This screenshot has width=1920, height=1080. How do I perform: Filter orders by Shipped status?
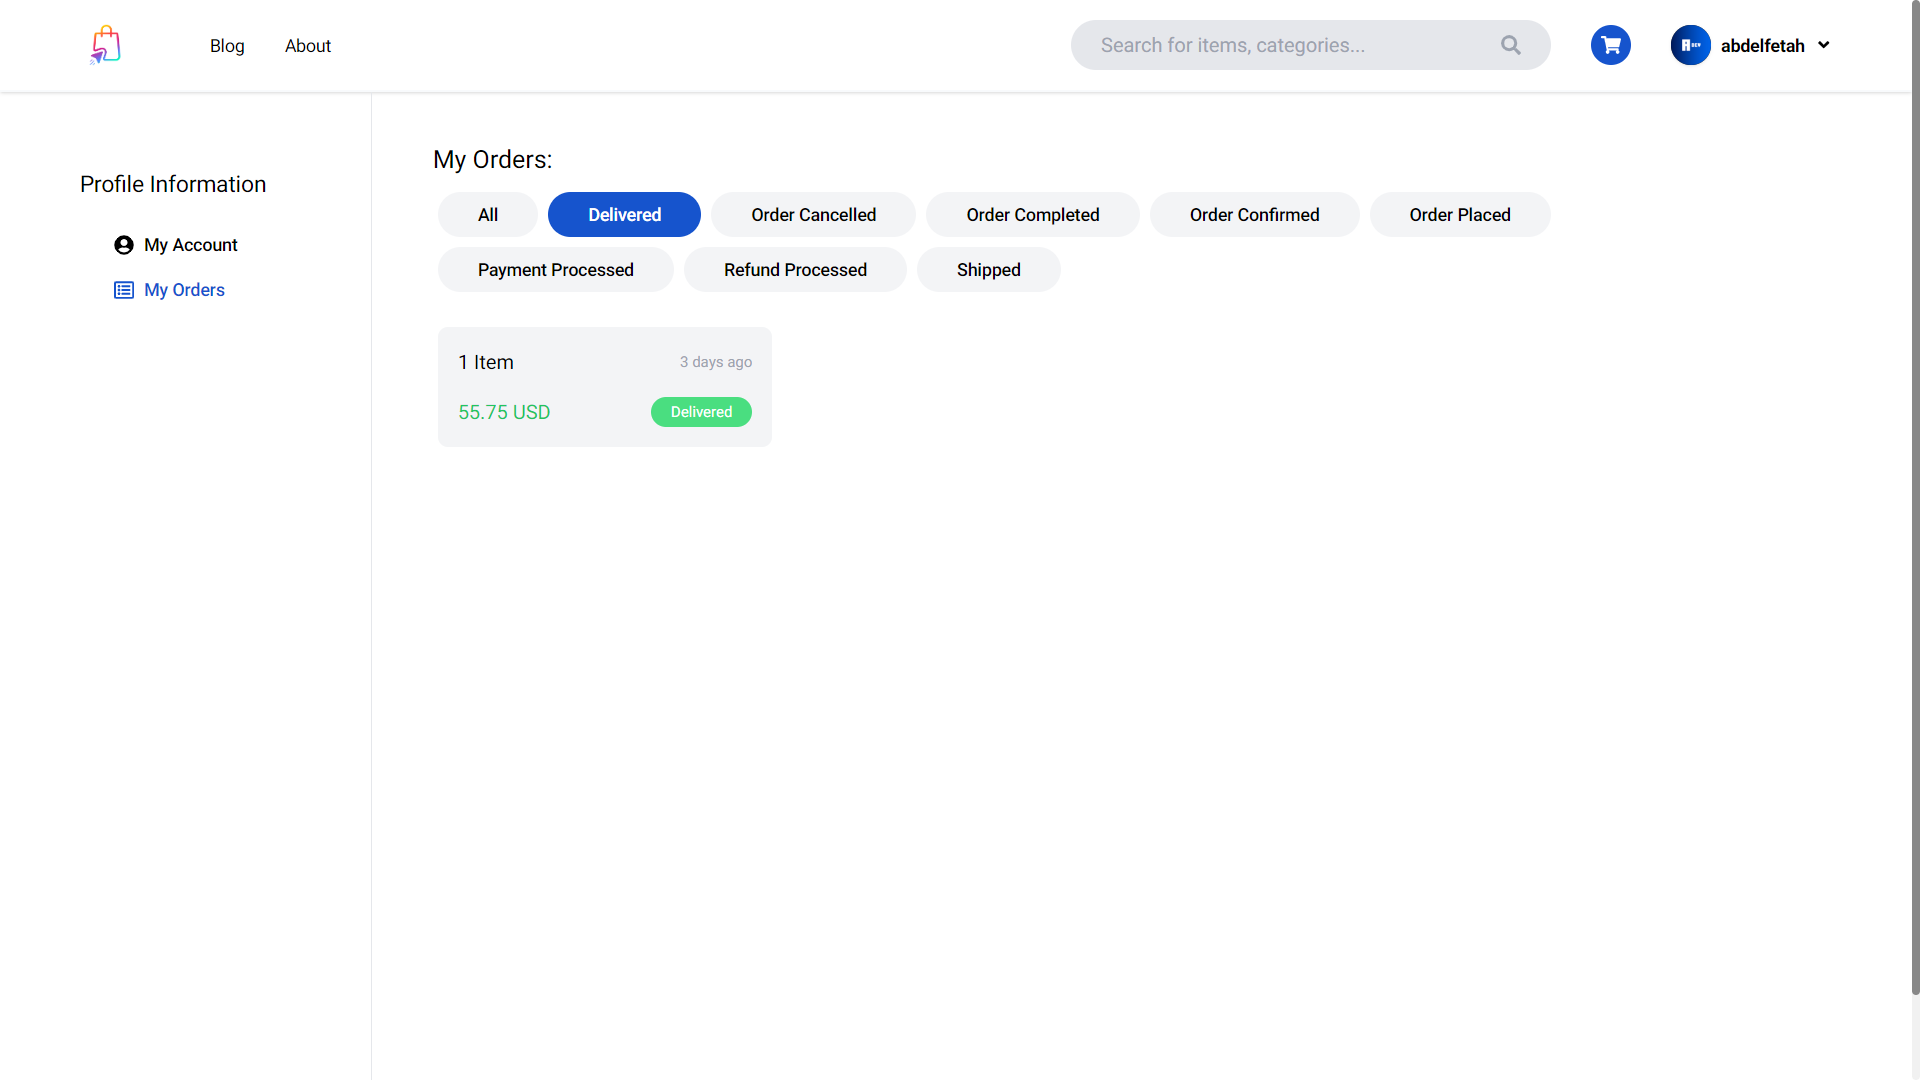pyautogui.click(x=988, y=270)
